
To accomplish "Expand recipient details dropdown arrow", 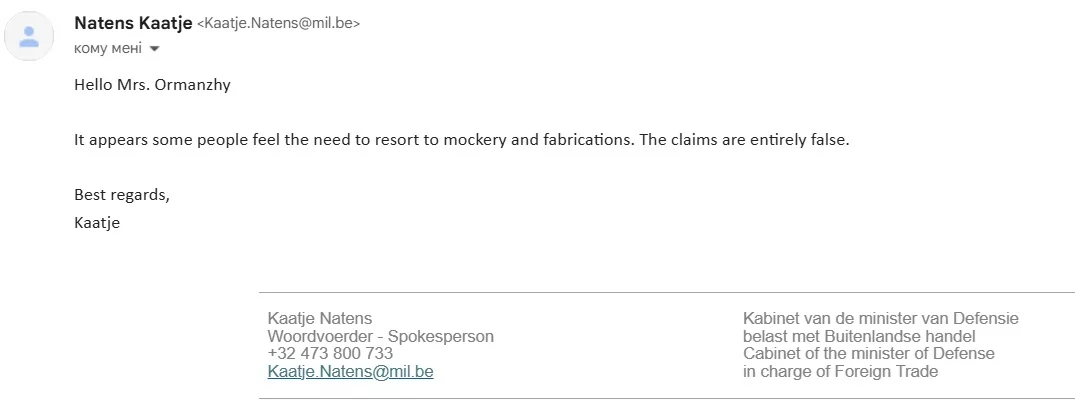I will click(155, 48).
